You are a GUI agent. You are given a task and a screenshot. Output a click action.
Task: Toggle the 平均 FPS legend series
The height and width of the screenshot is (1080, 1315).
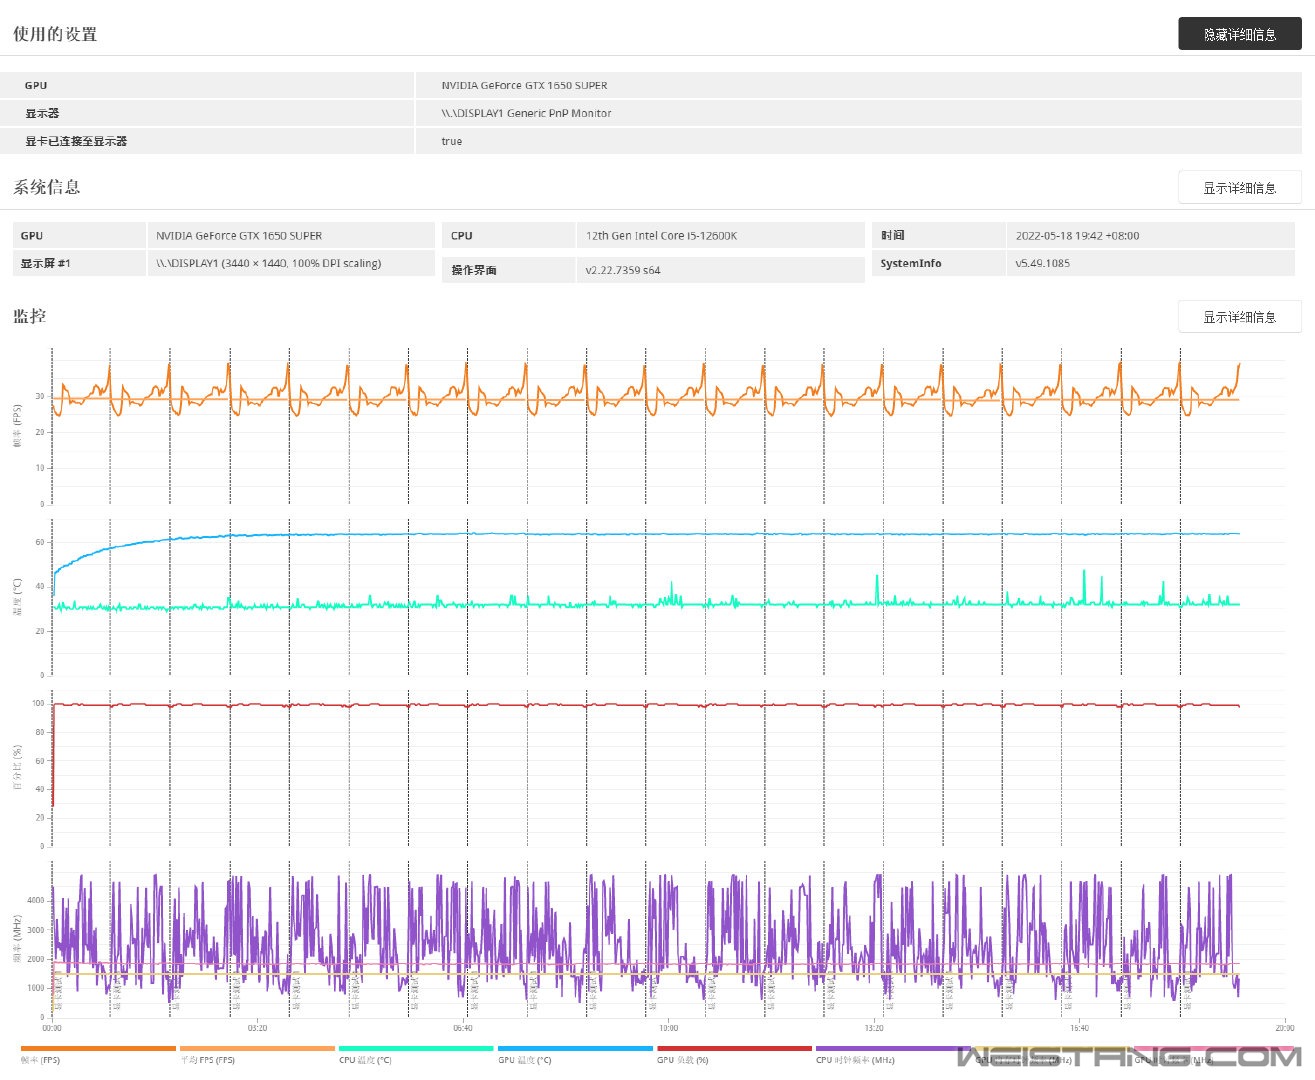pyautogui.click(x=207, y=1060)
